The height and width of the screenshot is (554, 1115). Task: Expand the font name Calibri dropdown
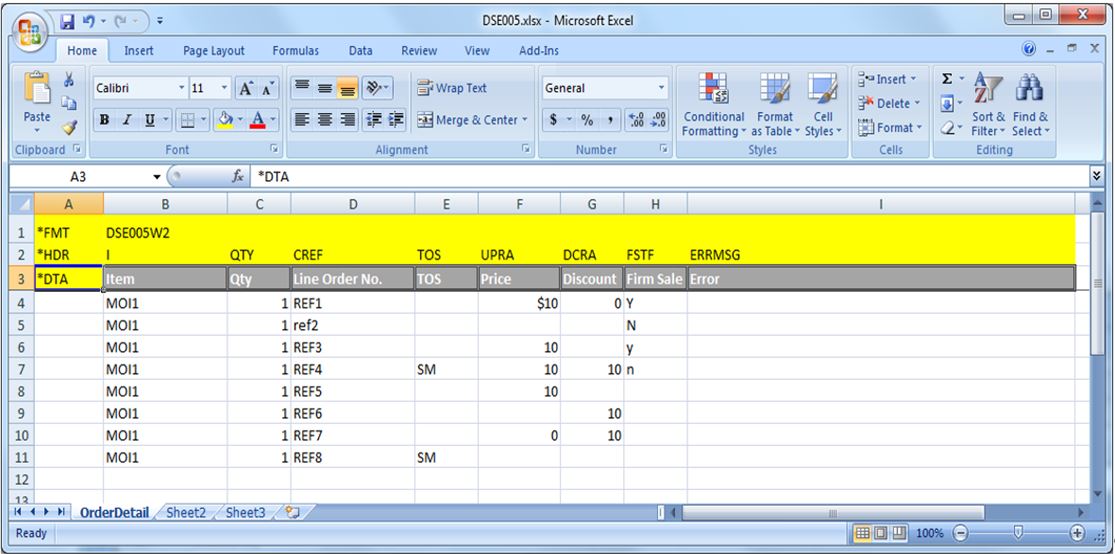pos(181,88)
